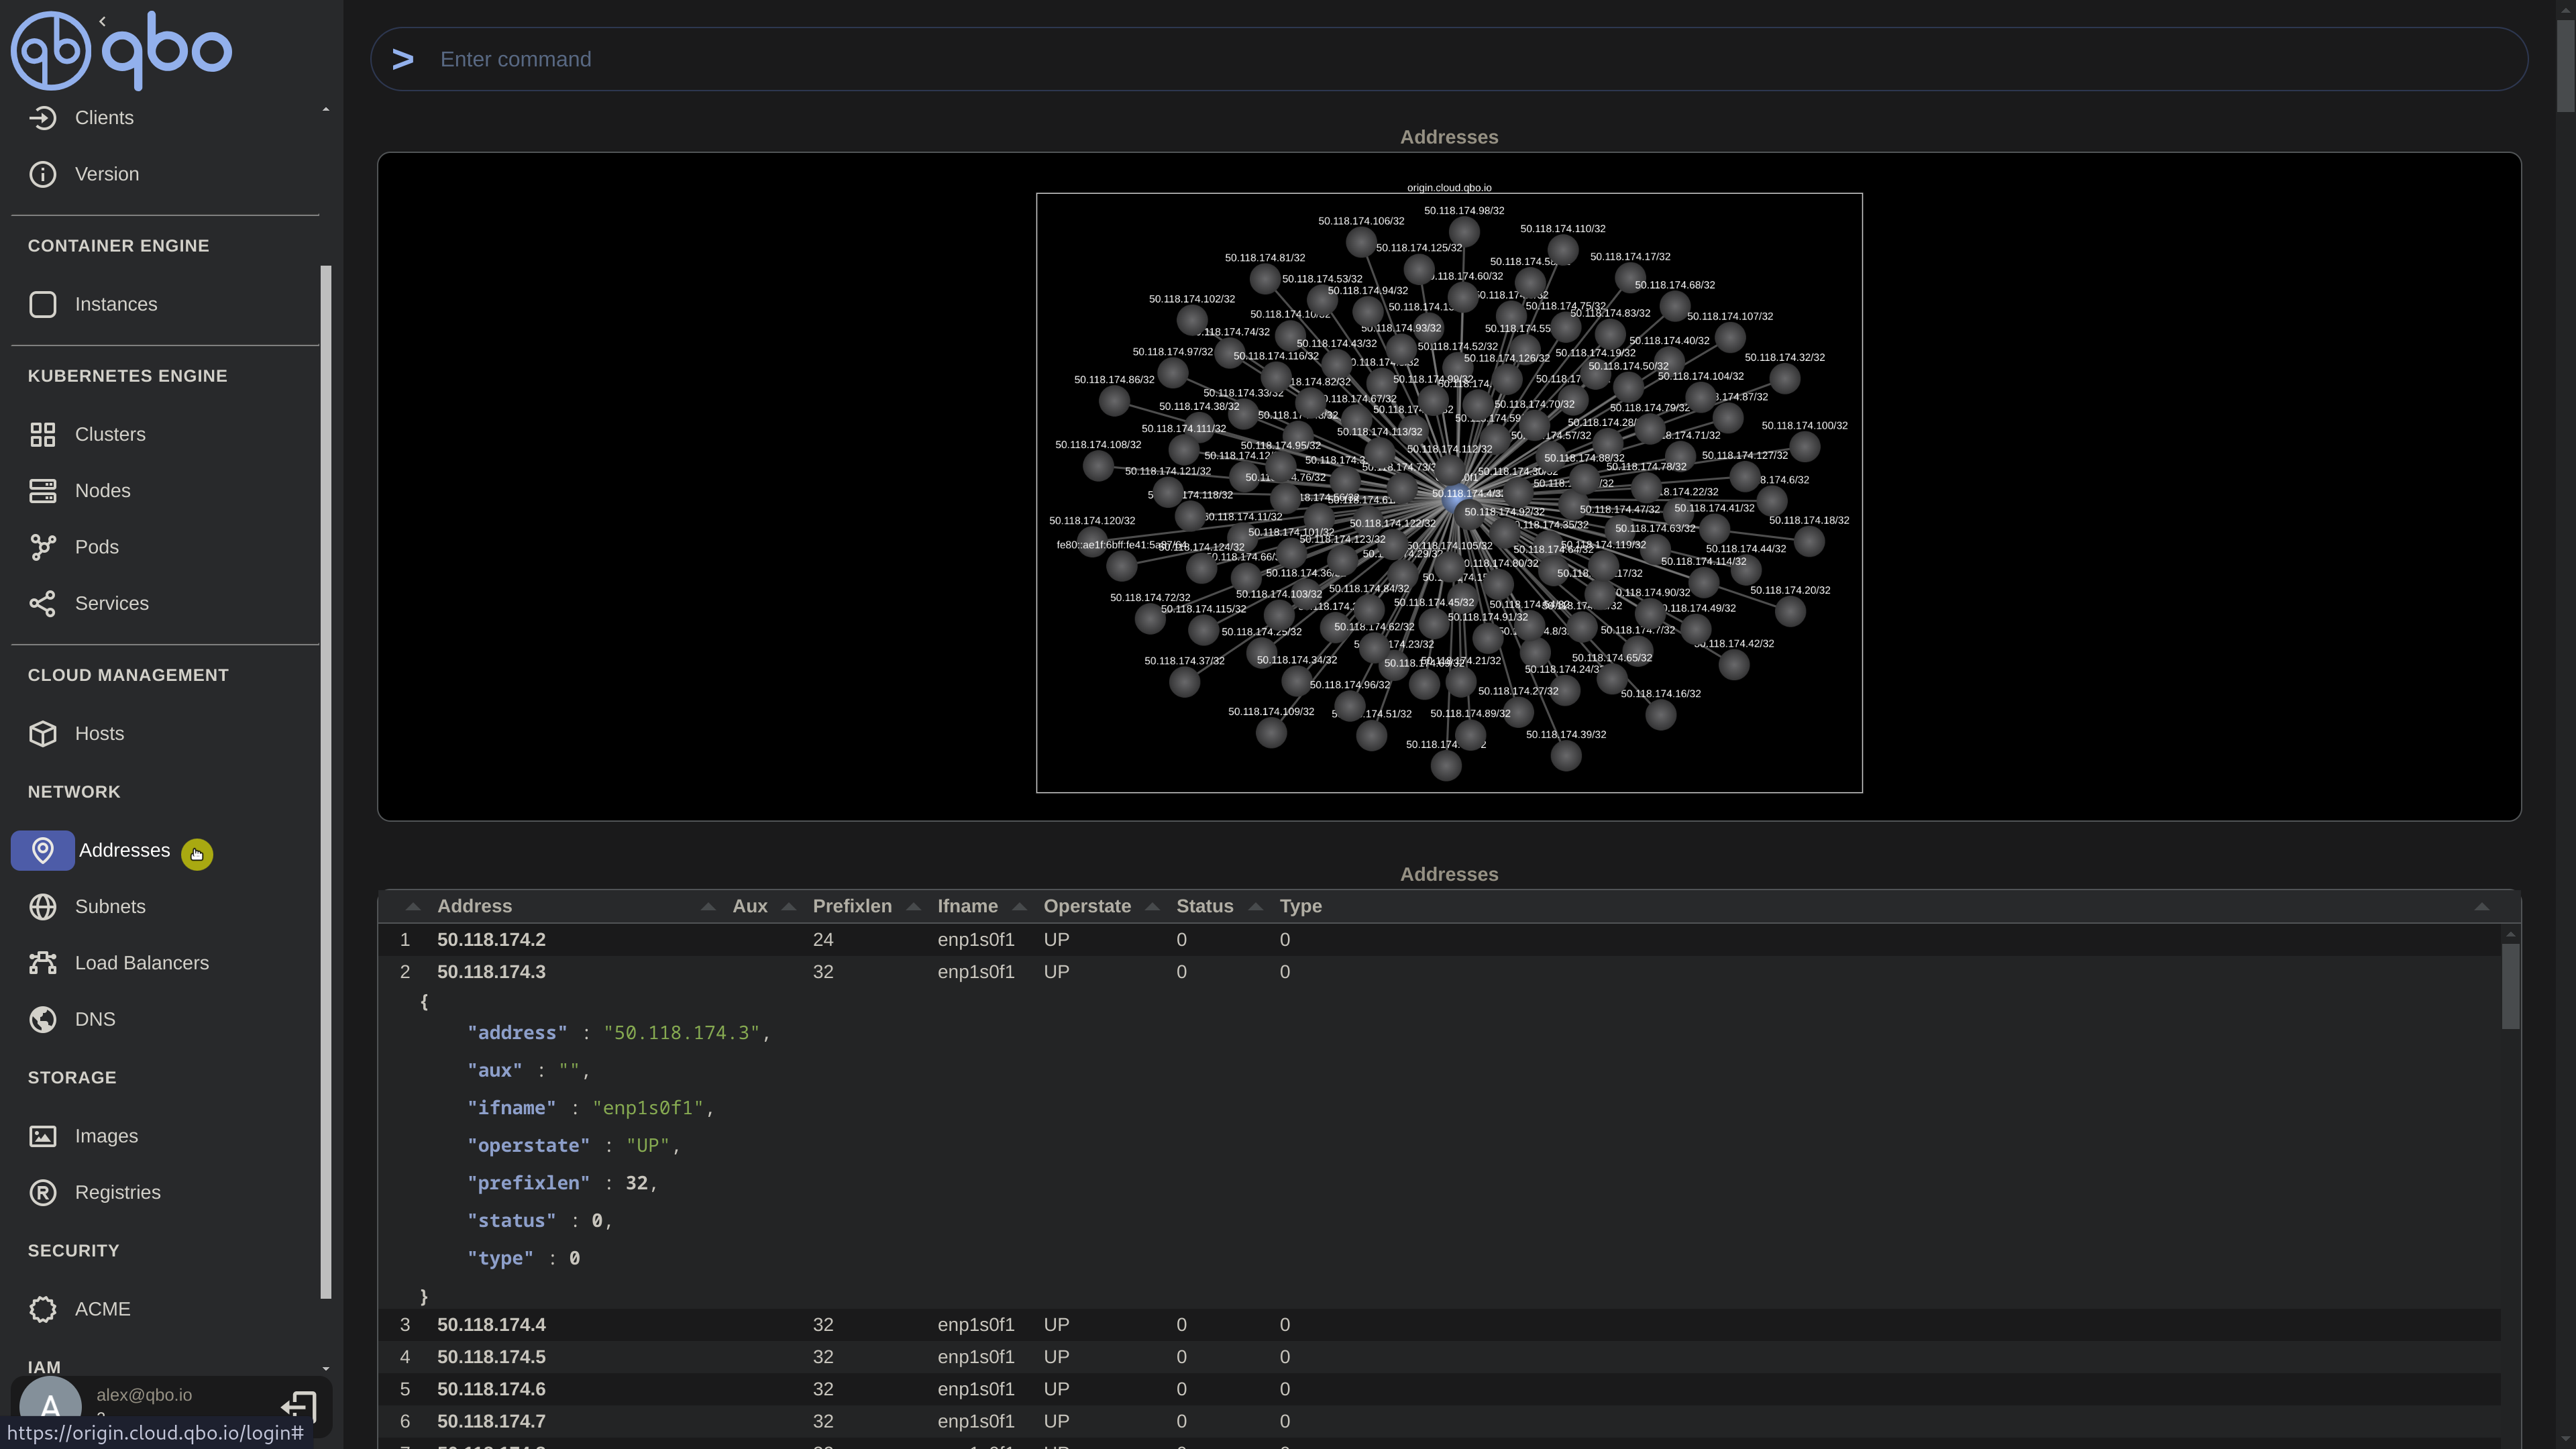Click the command prompt arrow icon
The image size is (2576, 1449).
click(x=403, y=60)
